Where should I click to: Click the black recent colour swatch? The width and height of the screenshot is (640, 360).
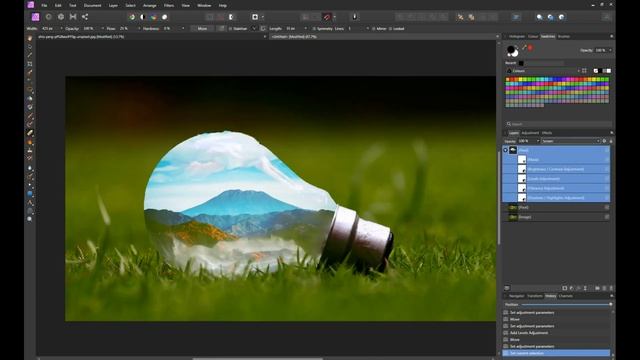(x=521, y=63)
